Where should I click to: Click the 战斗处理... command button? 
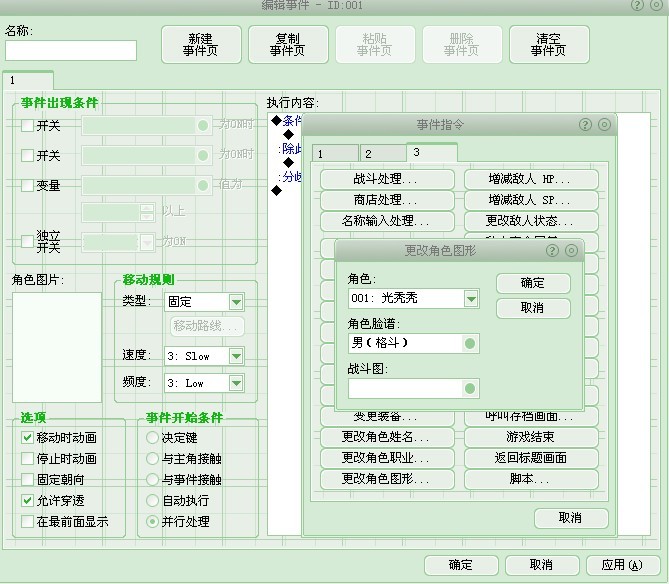(x=387, y=179)
